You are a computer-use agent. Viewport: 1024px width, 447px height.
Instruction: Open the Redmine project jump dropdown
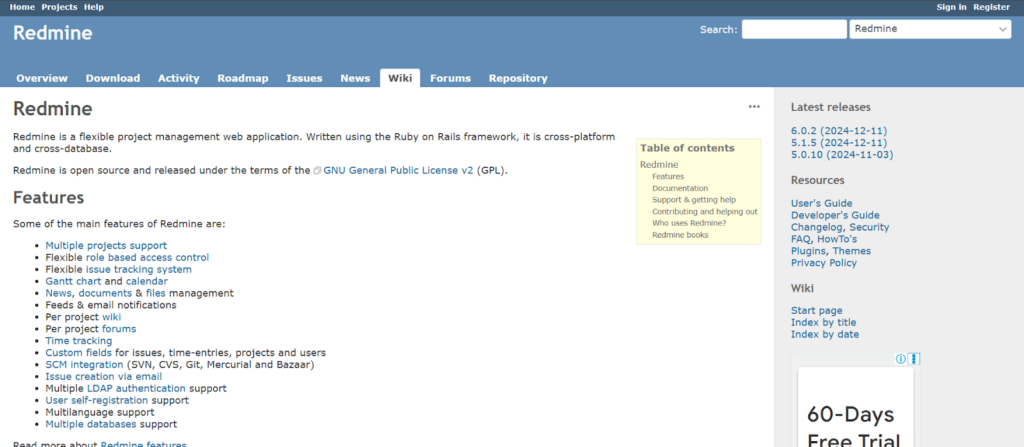point(930,29)
